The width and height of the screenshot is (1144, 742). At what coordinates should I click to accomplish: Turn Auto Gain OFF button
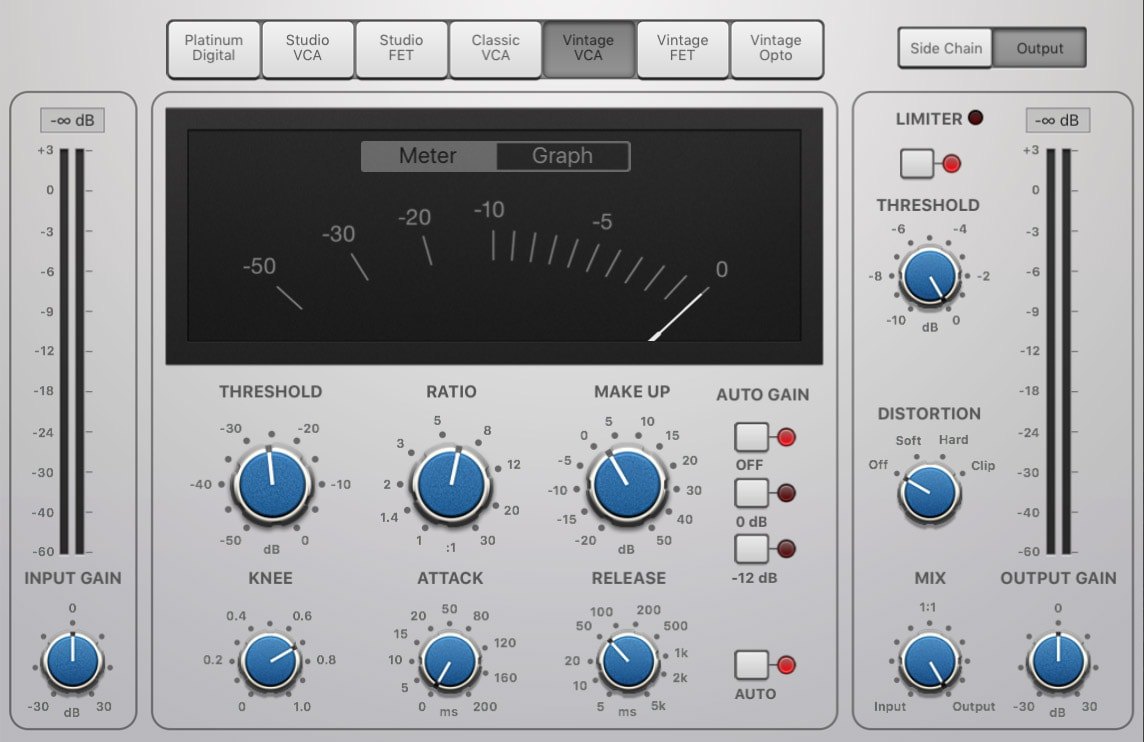tap(751, 437)
